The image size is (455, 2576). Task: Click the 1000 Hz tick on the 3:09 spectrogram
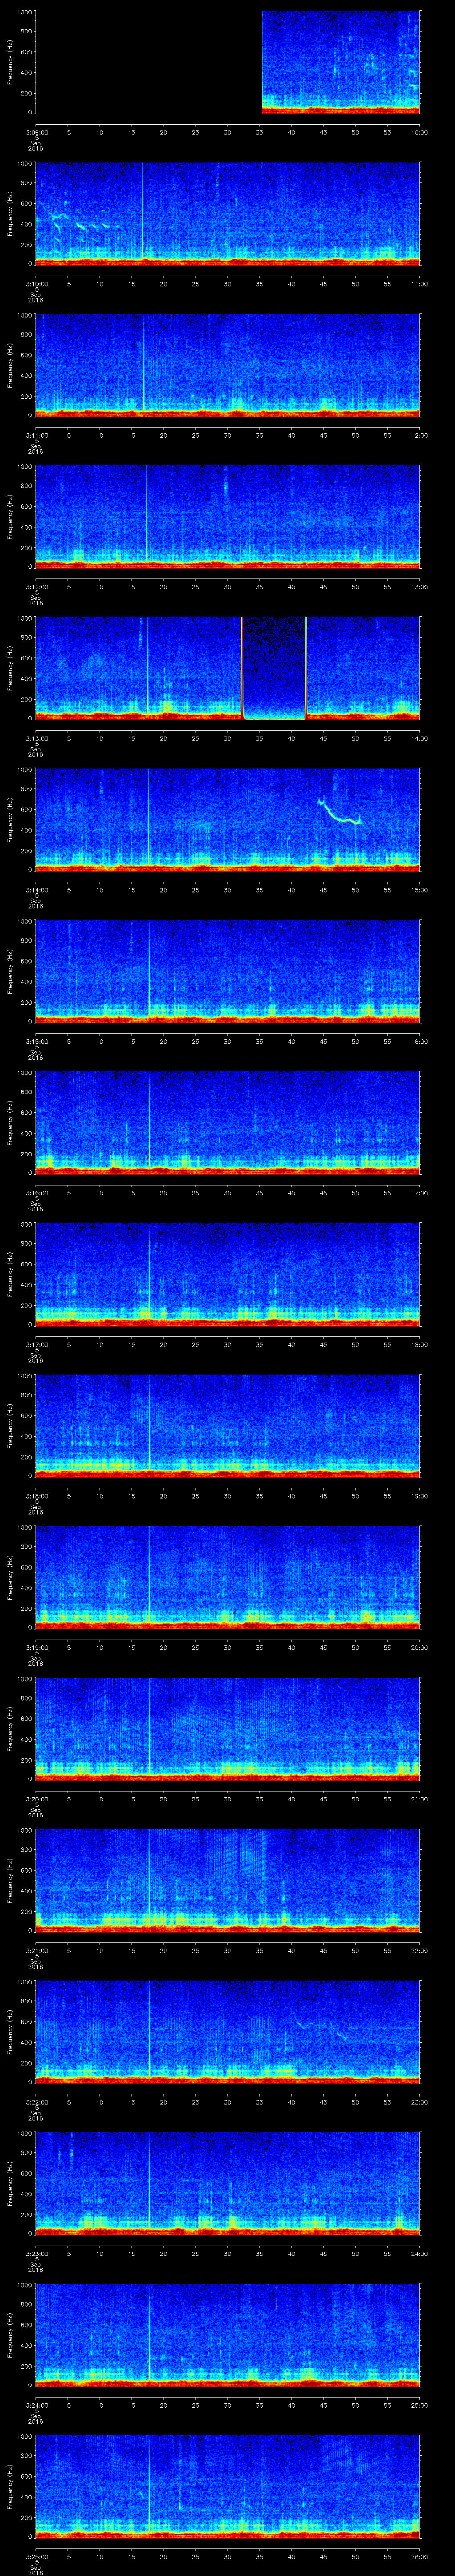click(23, 12)
